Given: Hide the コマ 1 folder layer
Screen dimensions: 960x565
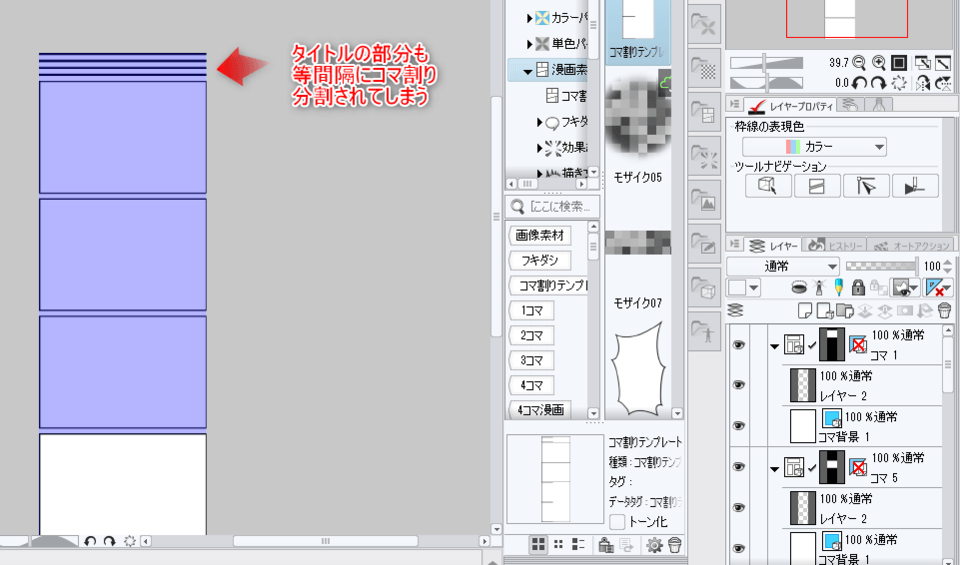Looking at the screenshot, I should pos(739,345).
